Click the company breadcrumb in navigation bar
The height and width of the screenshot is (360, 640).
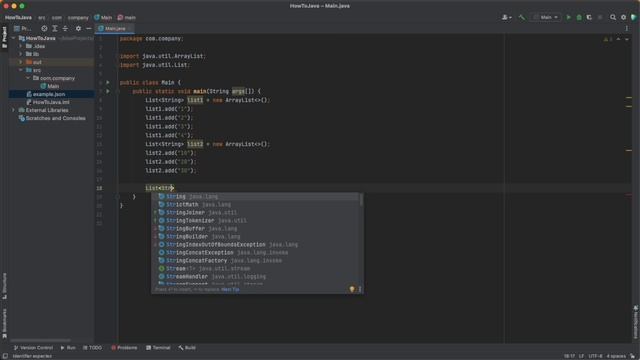(78, 18)
